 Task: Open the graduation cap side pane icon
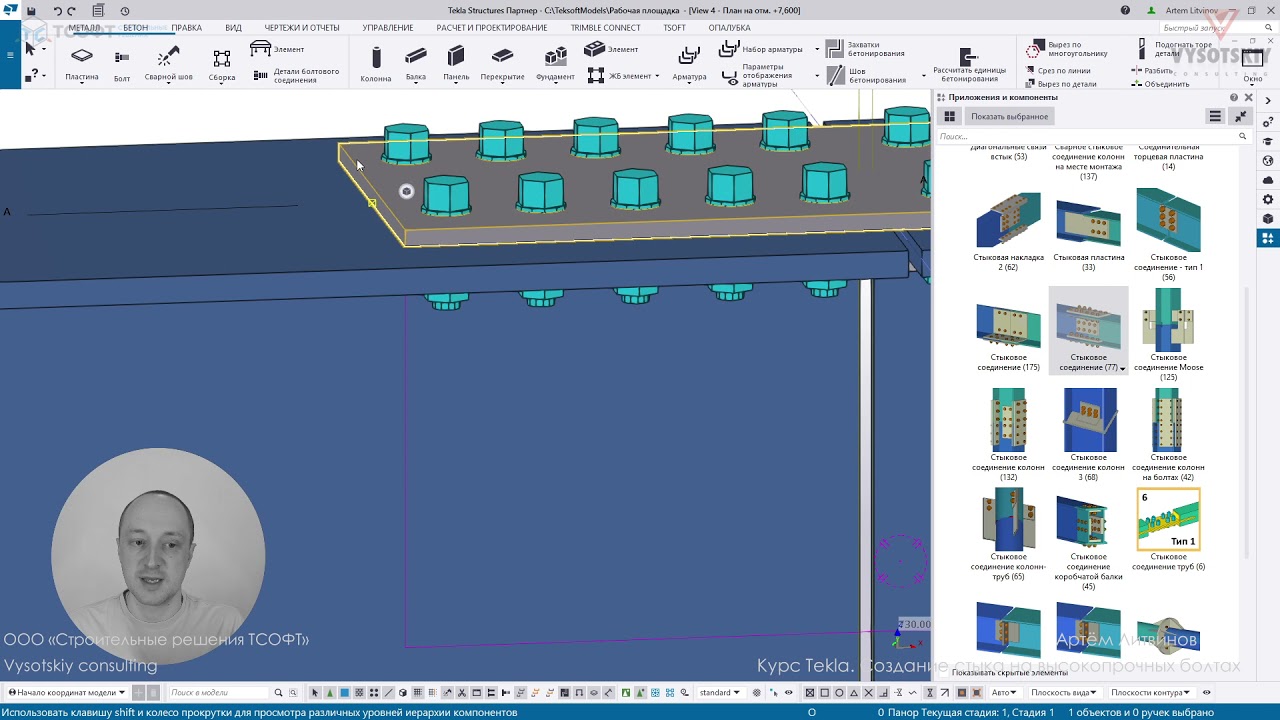[1268, 142]
